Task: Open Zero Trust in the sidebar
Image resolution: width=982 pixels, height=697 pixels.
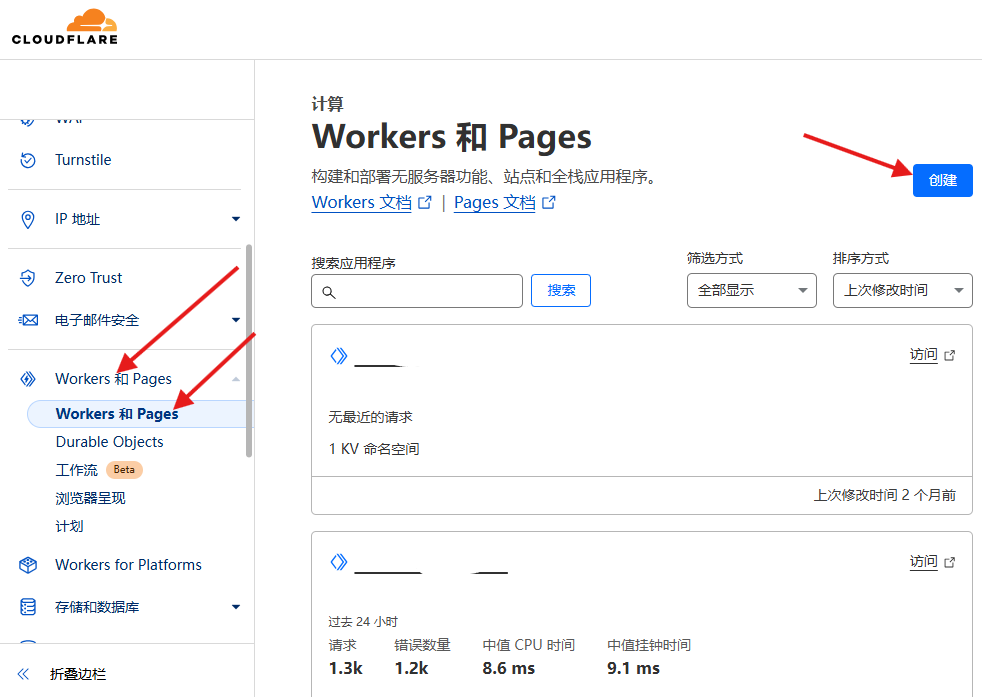Action: (x=88, y=278)
